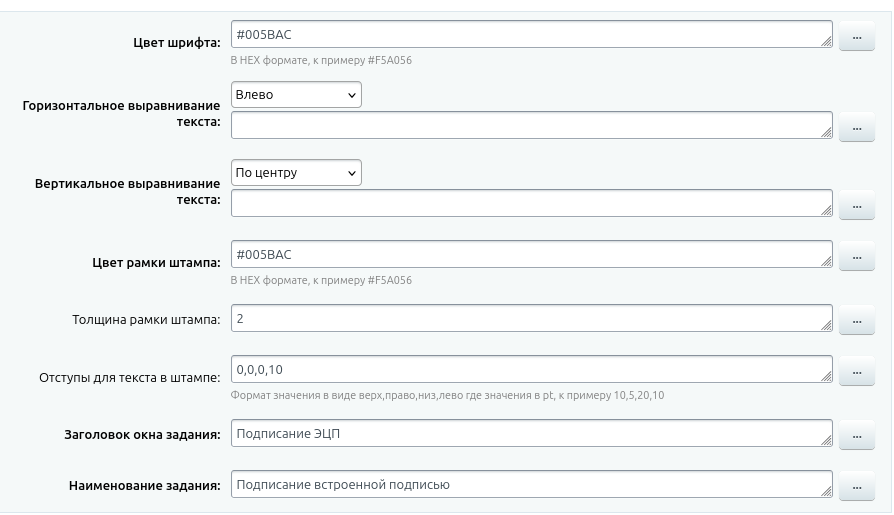Click the 'Толщина рамки штампа' field containing 2
The height and width of the screenshot is (515, 894).
point(530,318)
